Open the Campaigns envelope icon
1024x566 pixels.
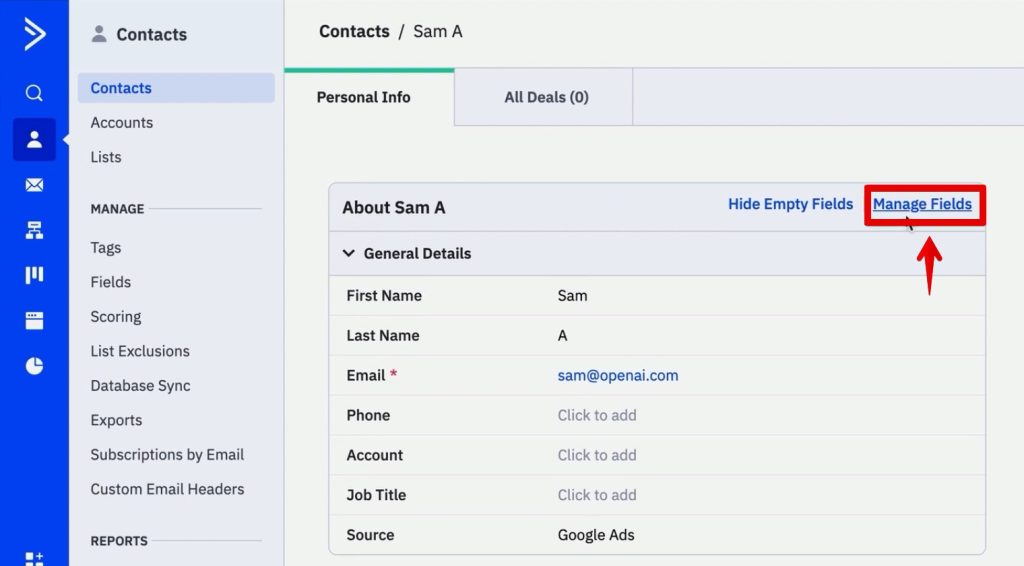[34, 185]
